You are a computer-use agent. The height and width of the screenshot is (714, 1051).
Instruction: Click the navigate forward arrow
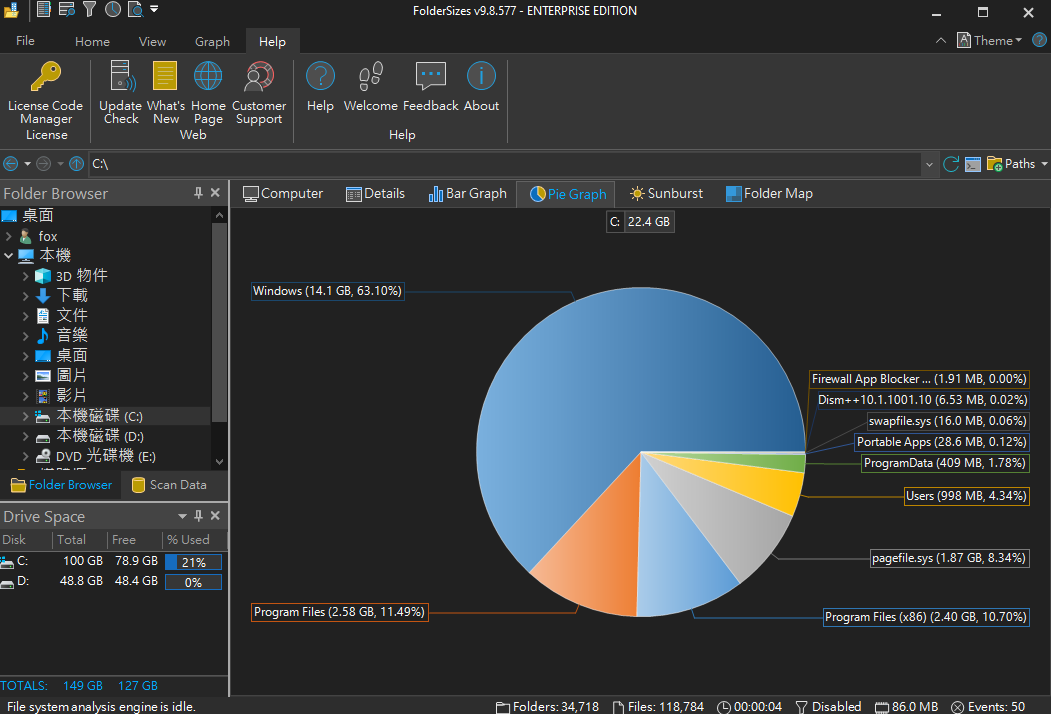click(44, 164)
